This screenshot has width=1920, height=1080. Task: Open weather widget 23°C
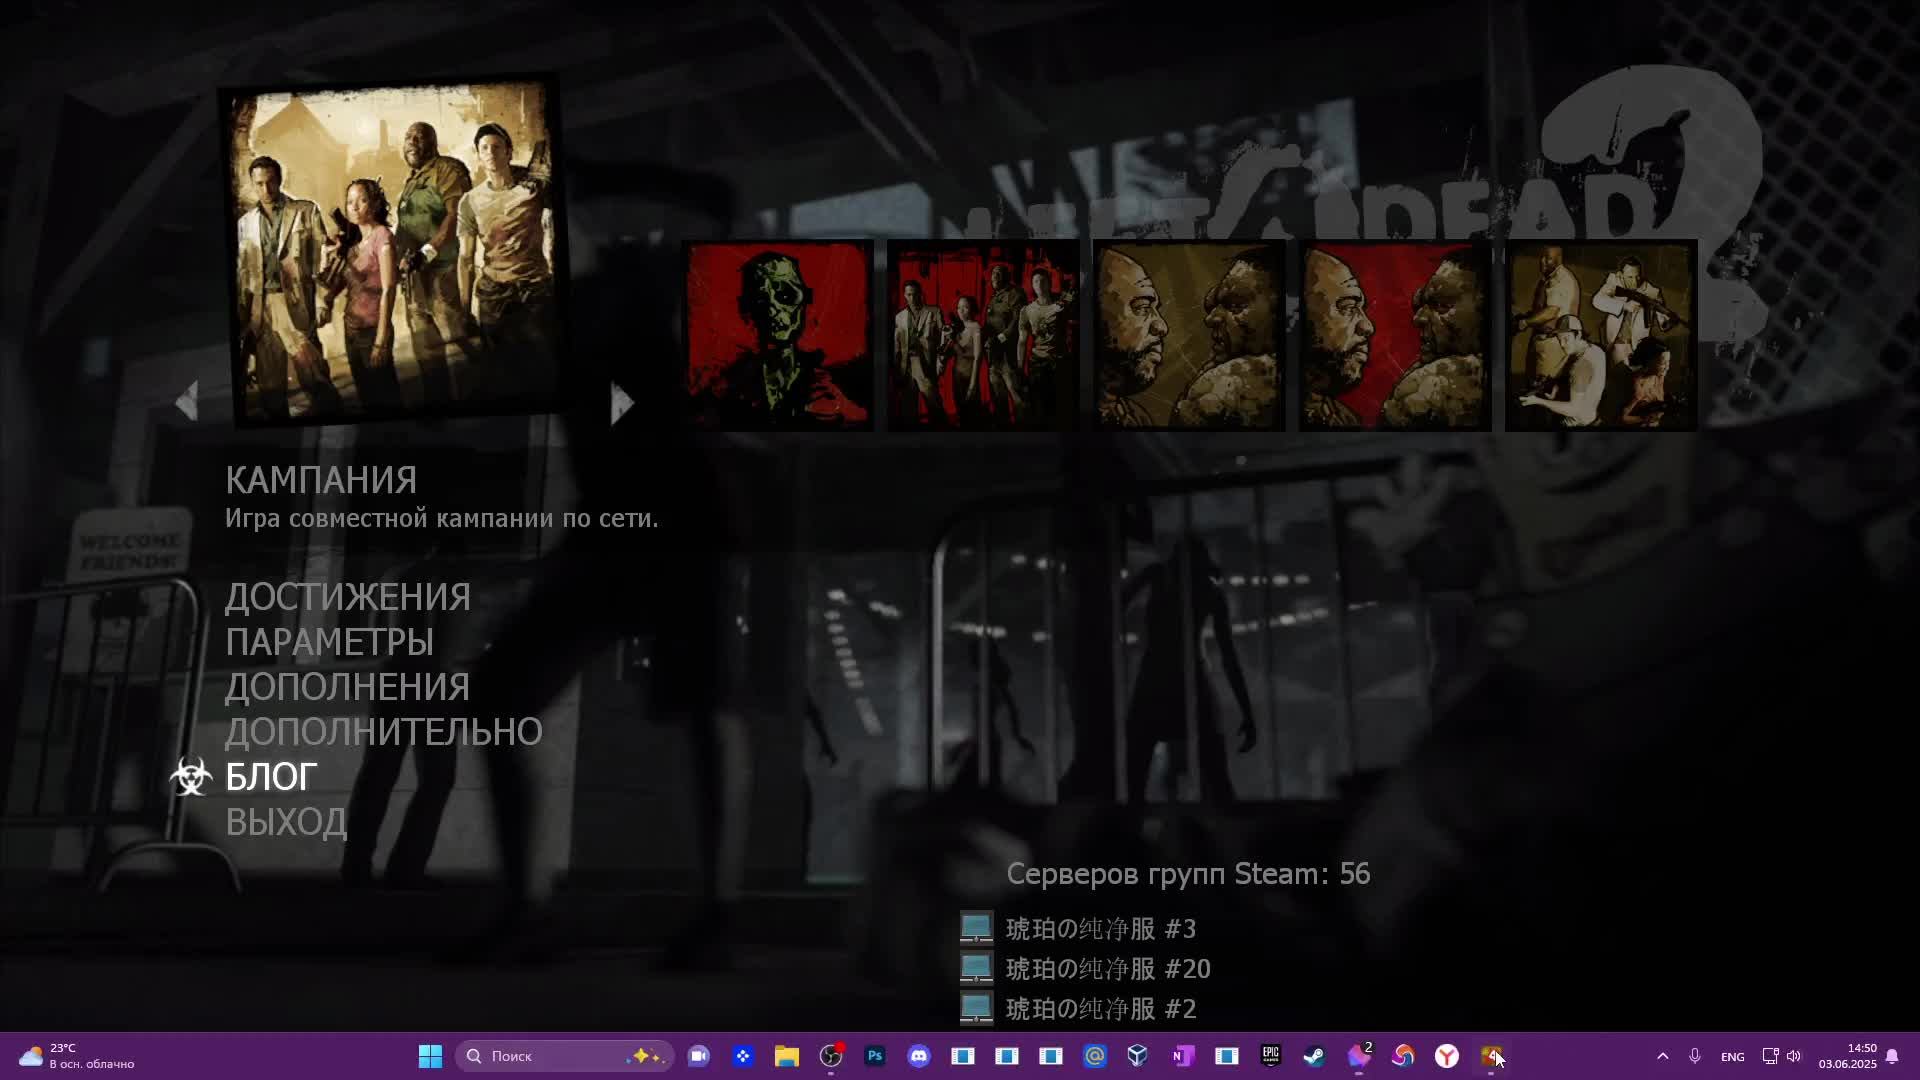[x=76, y=1056]
